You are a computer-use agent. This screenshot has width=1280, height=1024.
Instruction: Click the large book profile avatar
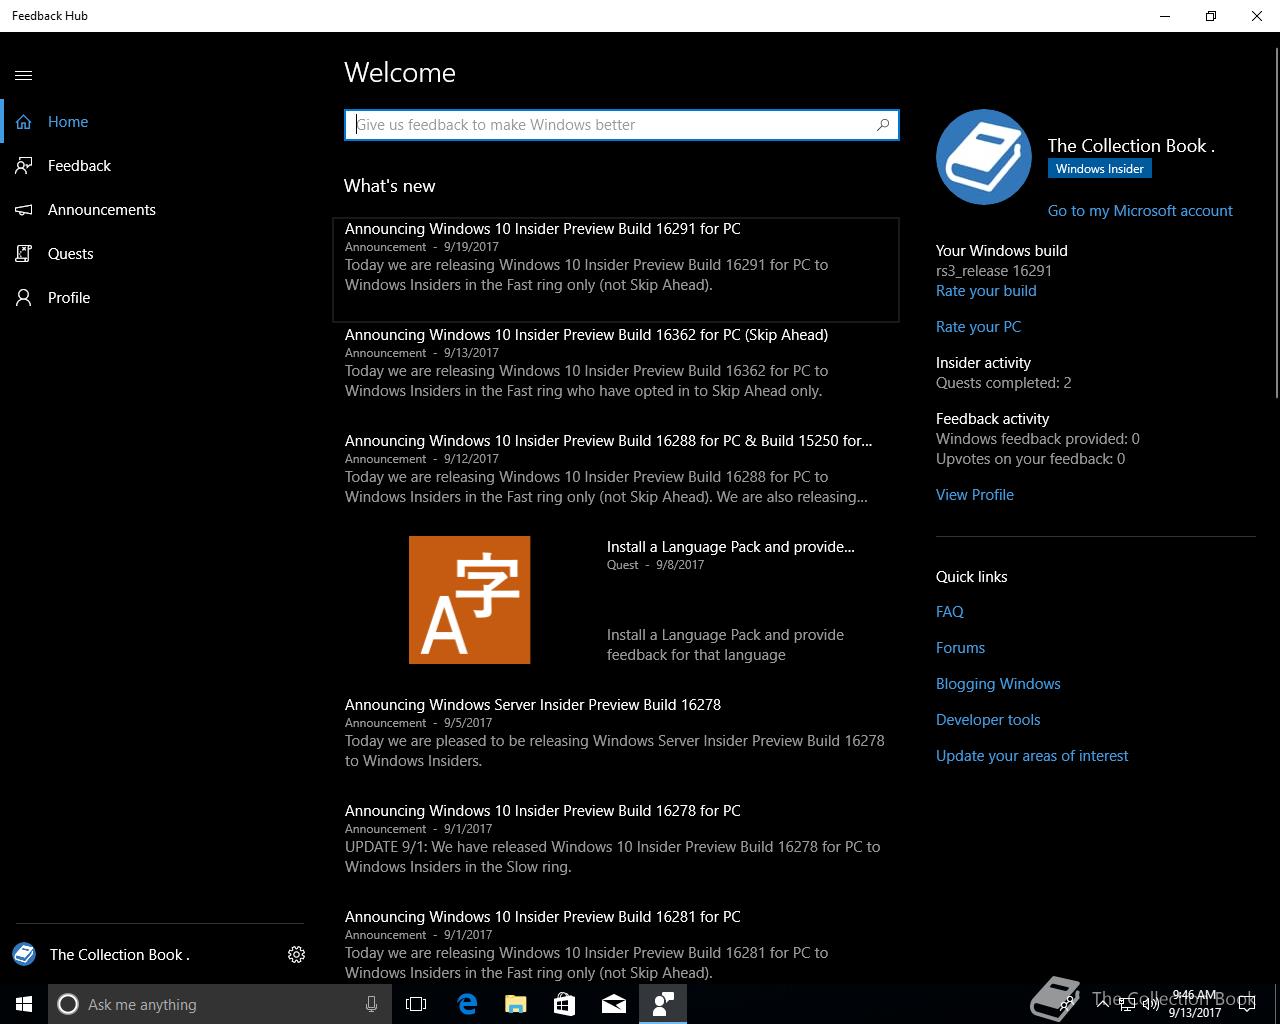pyautogui.click(x=984, y=157)
